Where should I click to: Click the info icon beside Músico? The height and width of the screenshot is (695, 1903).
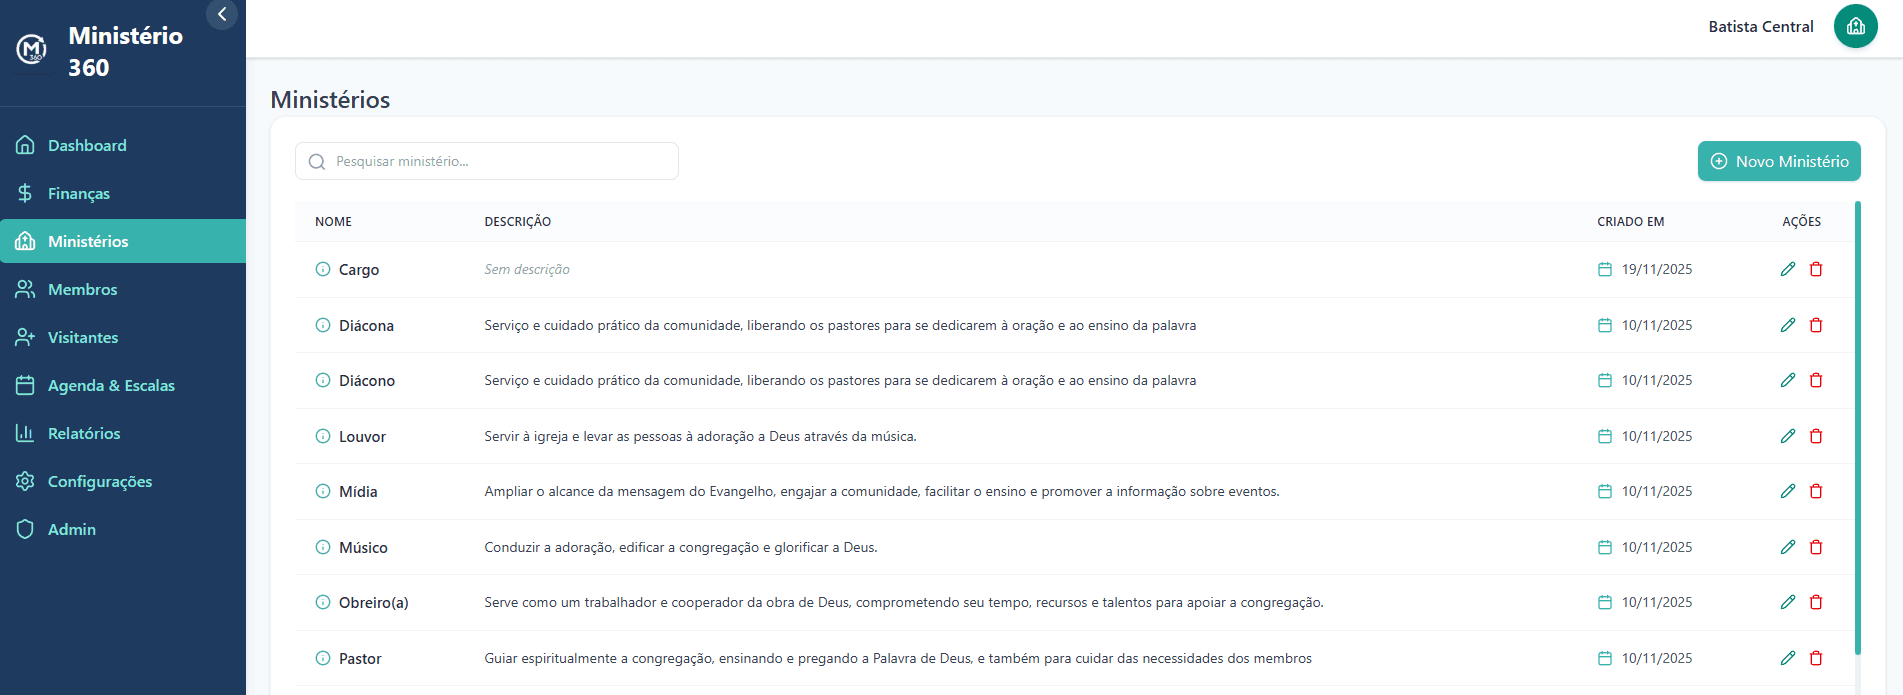(x=323, y=547)
